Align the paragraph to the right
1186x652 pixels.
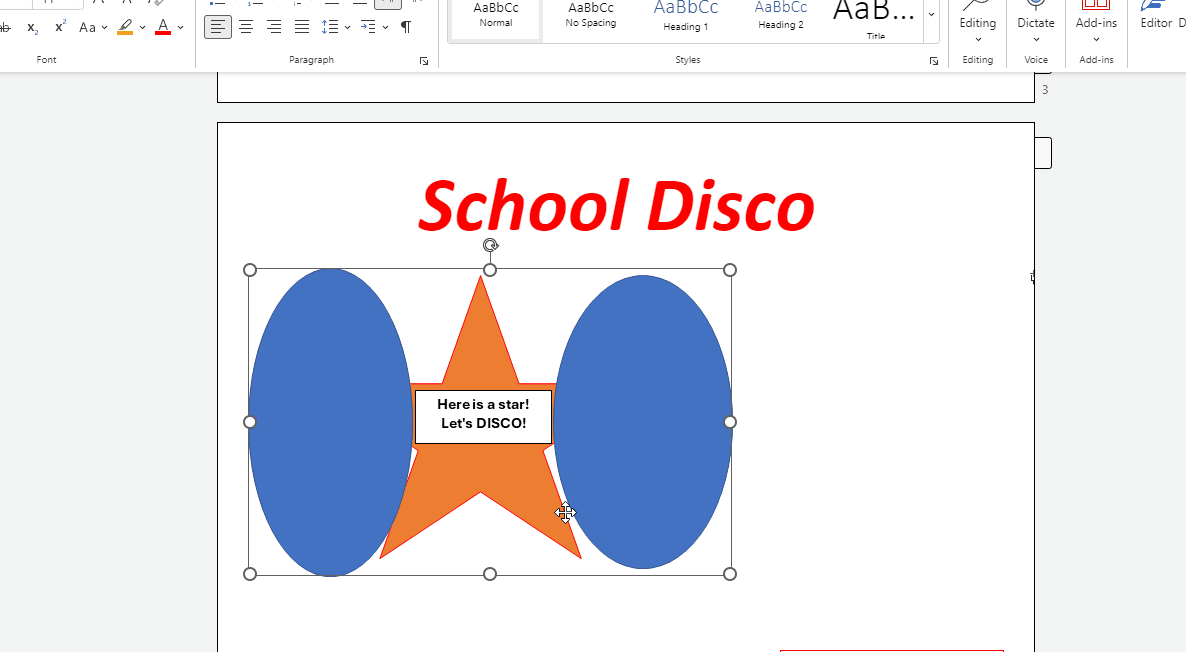[x=274, y=27]
